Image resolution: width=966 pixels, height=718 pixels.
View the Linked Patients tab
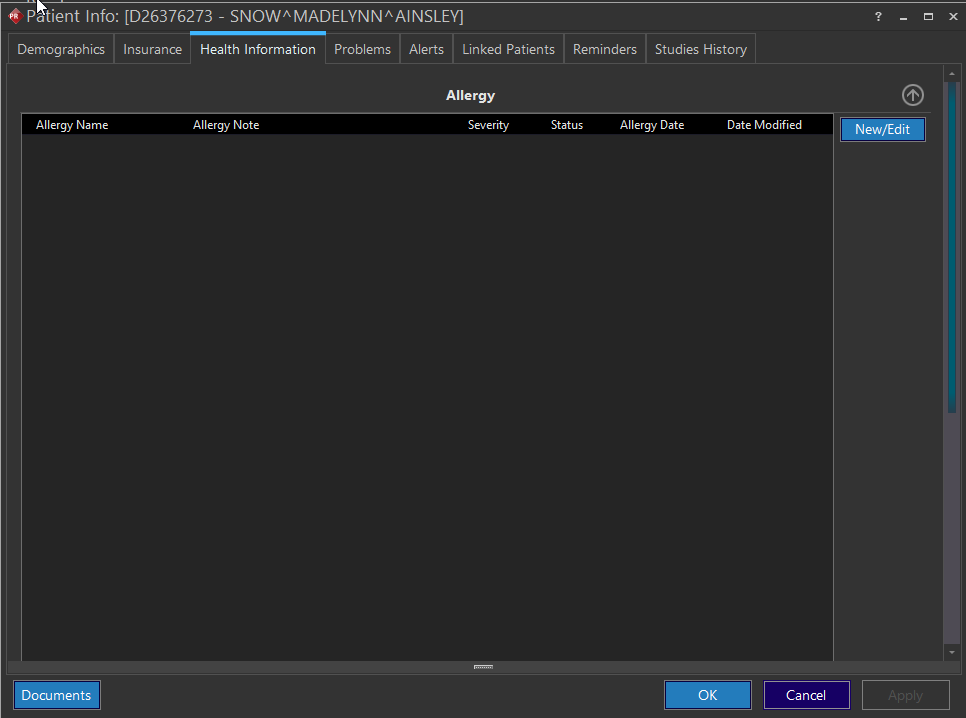pos(508,49)
